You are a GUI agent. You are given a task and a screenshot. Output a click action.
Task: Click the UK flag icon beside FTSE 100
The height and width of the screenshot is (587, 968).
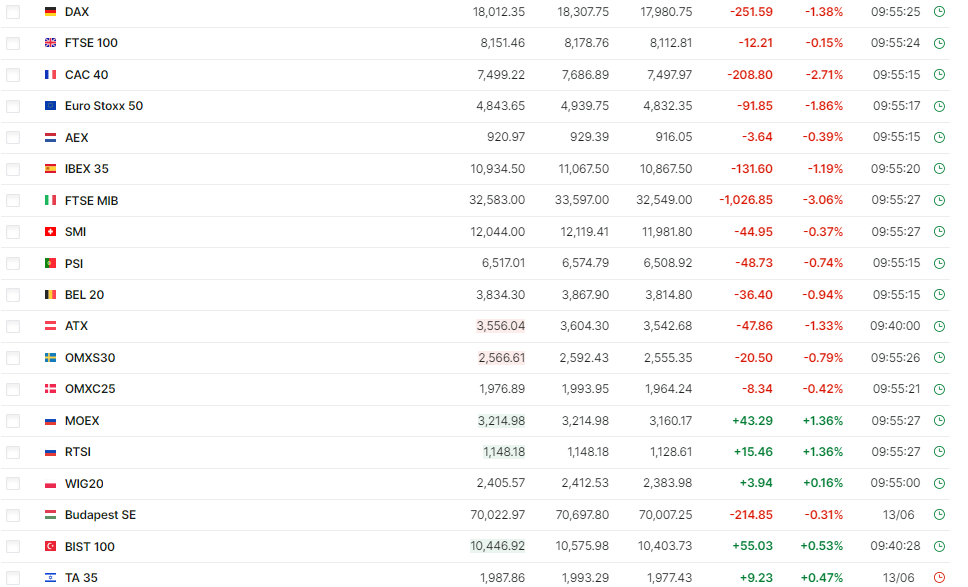(51, 43)
